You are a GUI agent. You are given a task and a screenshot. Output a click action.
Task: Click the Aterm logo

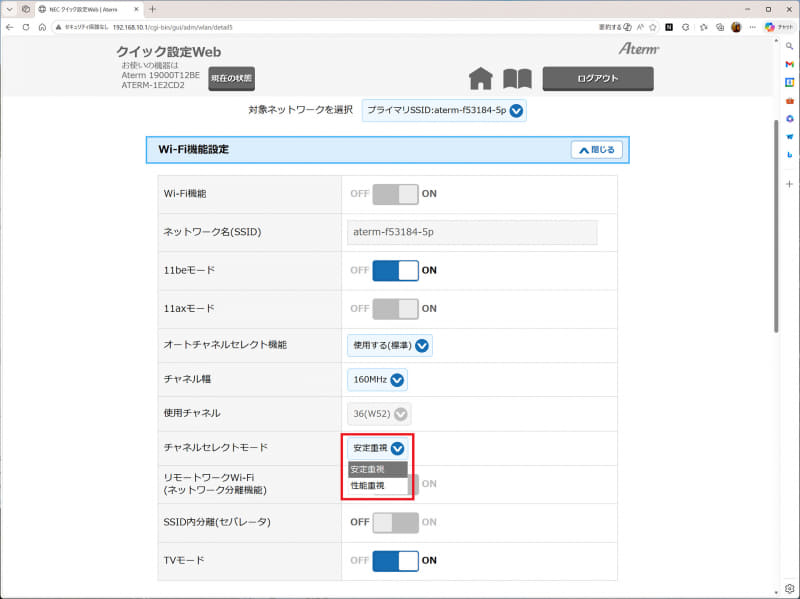click(x=637, y=48)
